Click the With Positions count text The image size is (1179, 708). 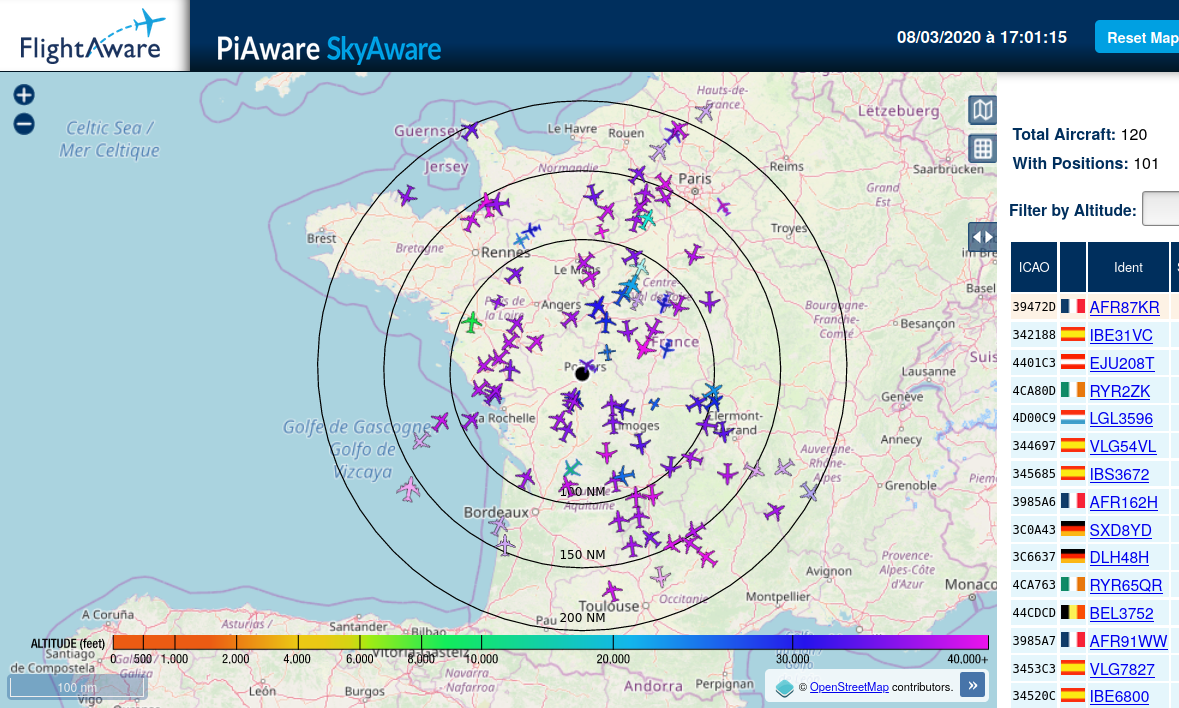pyautogui.click(x=1085, y=163)
